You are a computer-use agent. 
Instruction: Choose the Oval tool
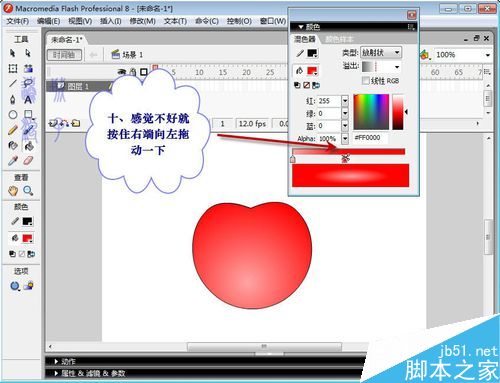[x=13, y=115]
